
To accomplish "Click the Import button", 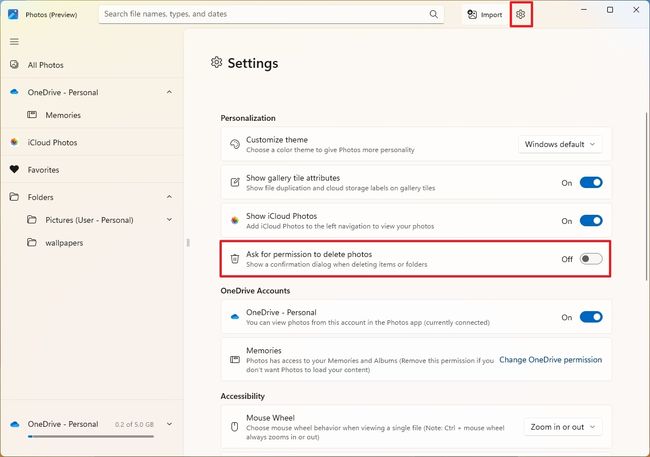I will 484,15.
